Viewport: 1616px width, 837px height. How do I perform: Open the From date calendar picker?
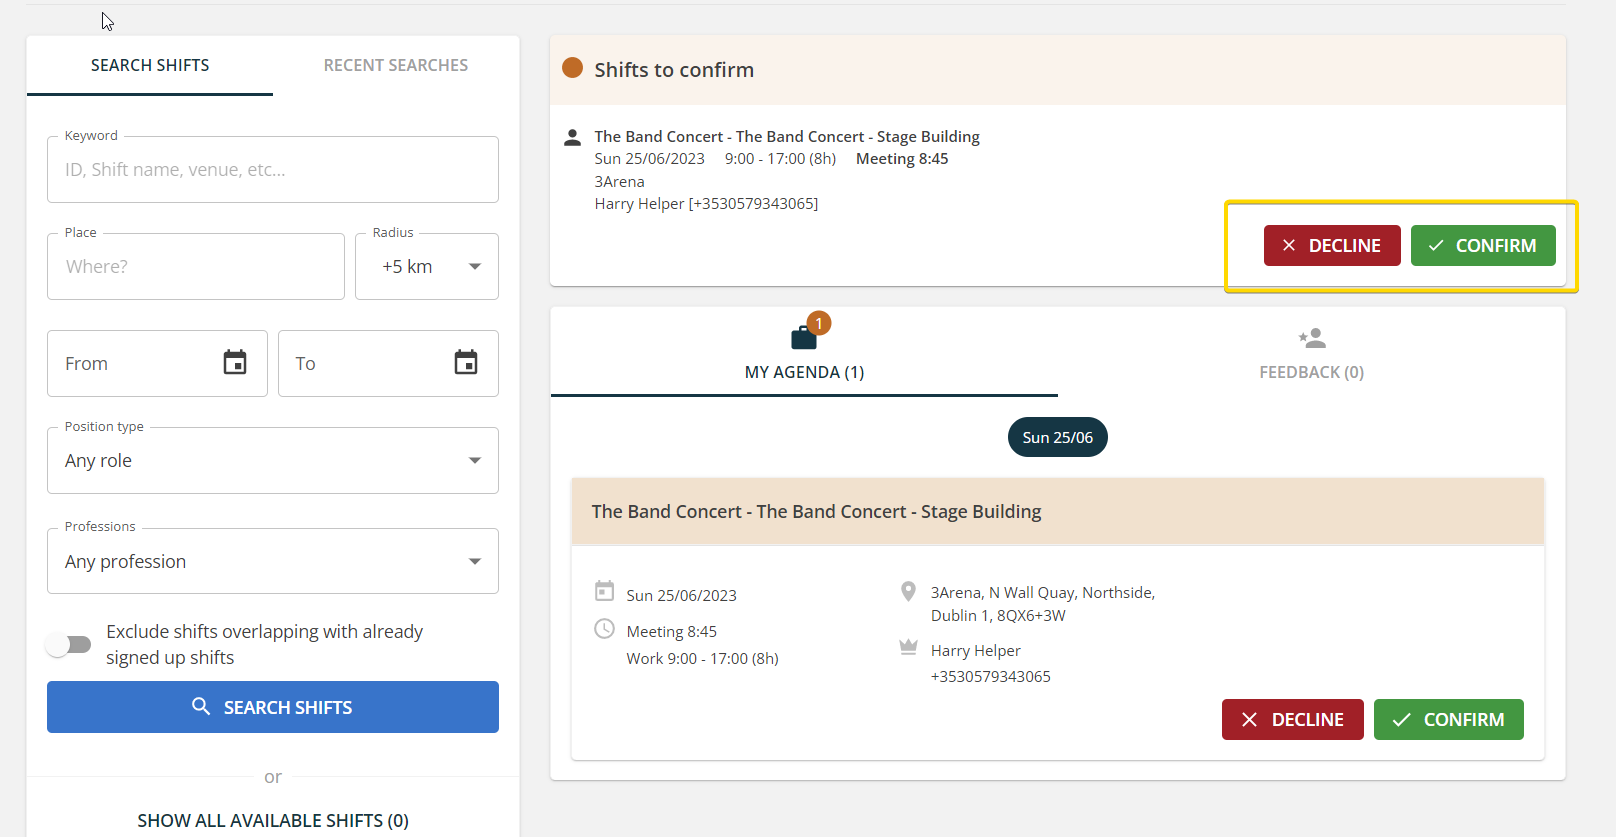point(235,363)
